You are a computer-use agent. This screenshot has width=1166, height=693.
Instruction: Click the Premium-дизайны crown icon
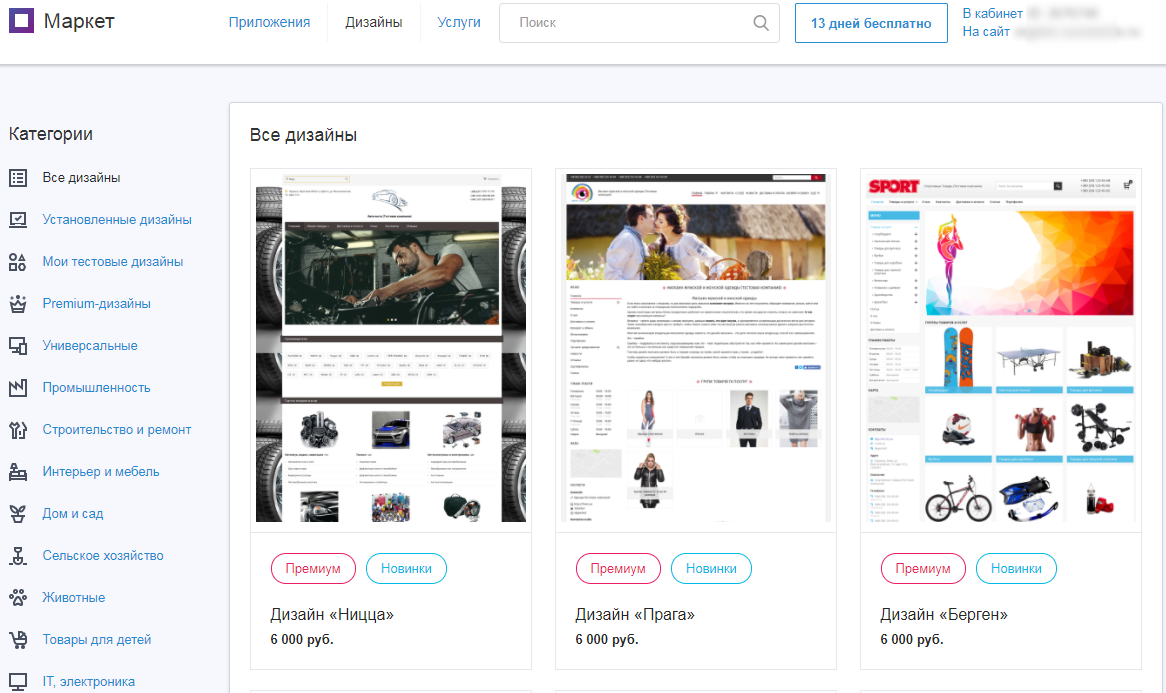pyautogui.click(x=18, y=304)
